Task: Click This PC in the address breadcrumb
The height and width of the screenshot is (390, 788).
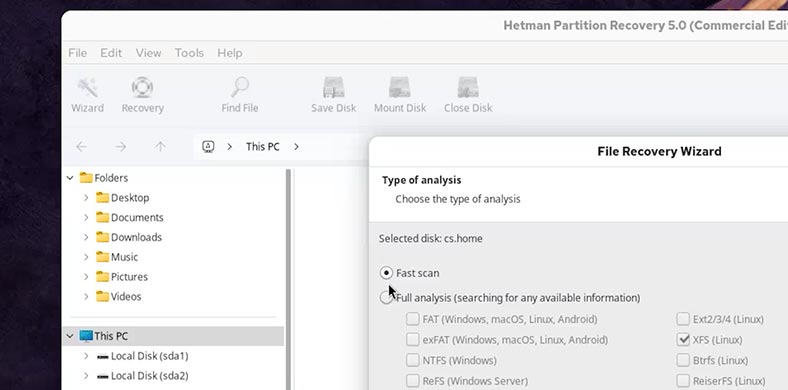Action: click(x=262, y=147)
